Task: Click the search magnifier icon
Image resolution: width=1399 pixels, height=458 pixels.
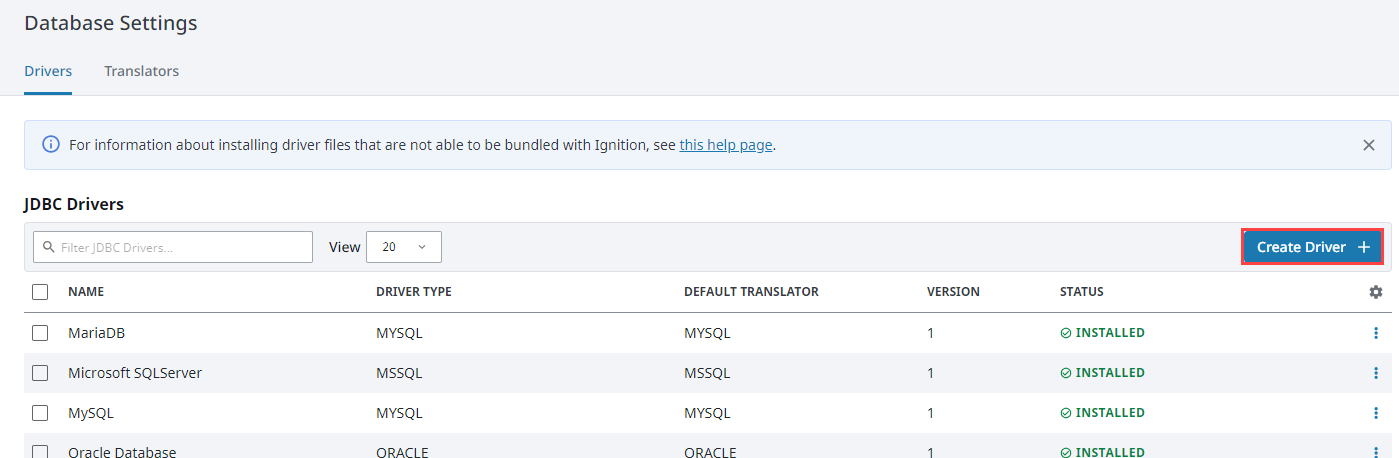Action: pyautogui.click(x=48, y=247)
